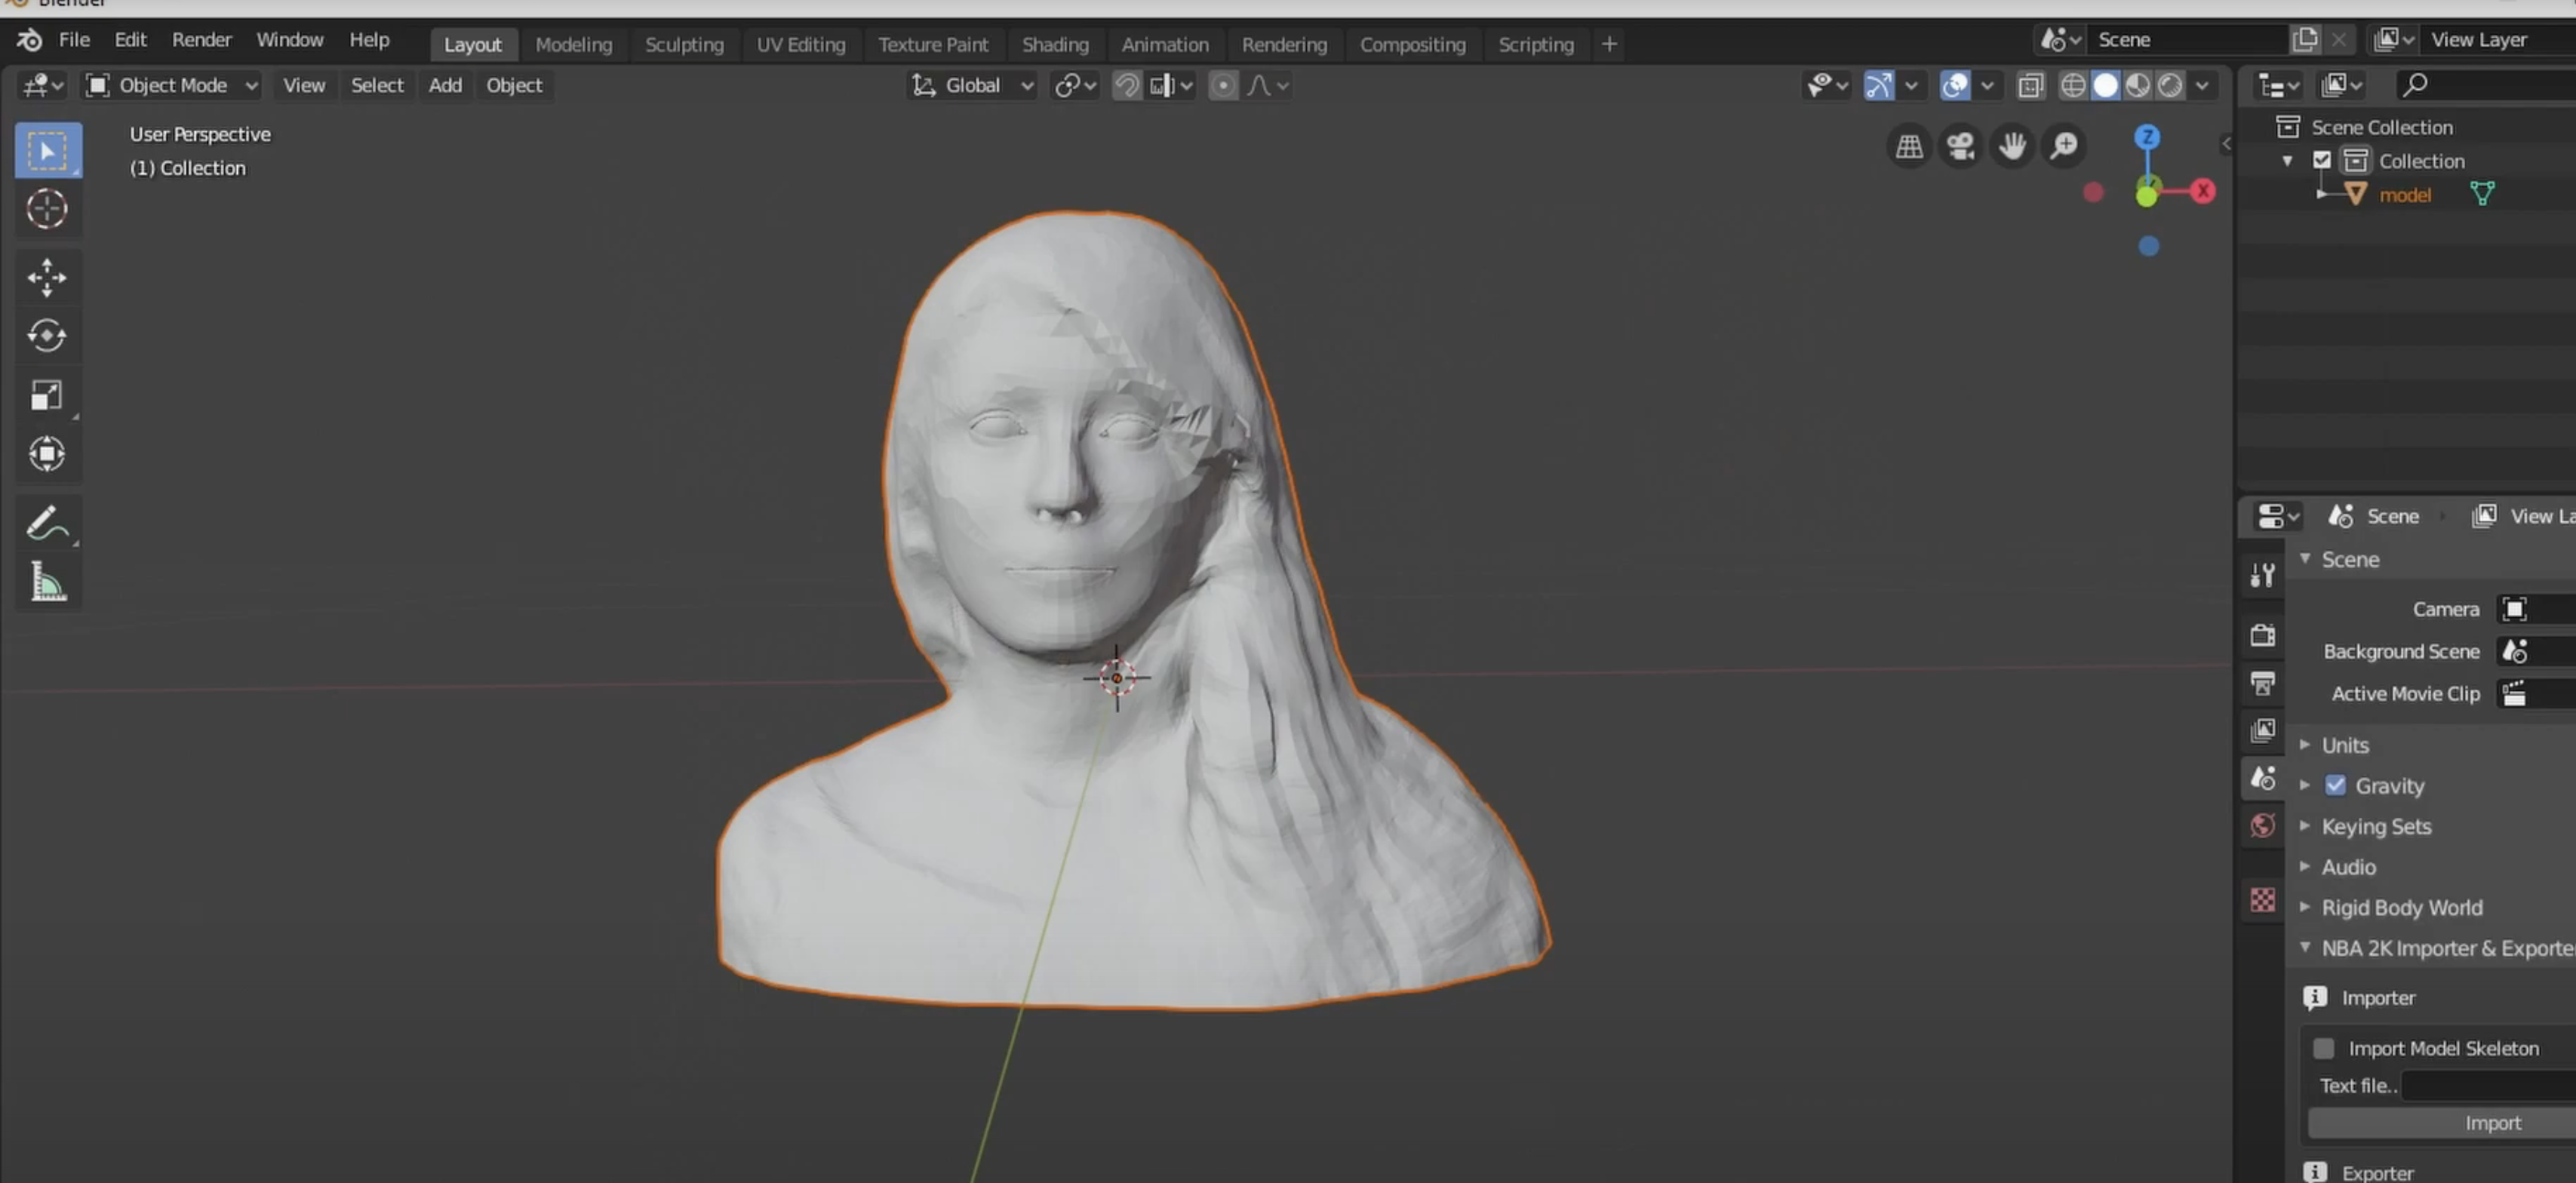Select the model object in outliner
The height and width of the screenshot is (1183, 2576).
[x=2404, y=195]
